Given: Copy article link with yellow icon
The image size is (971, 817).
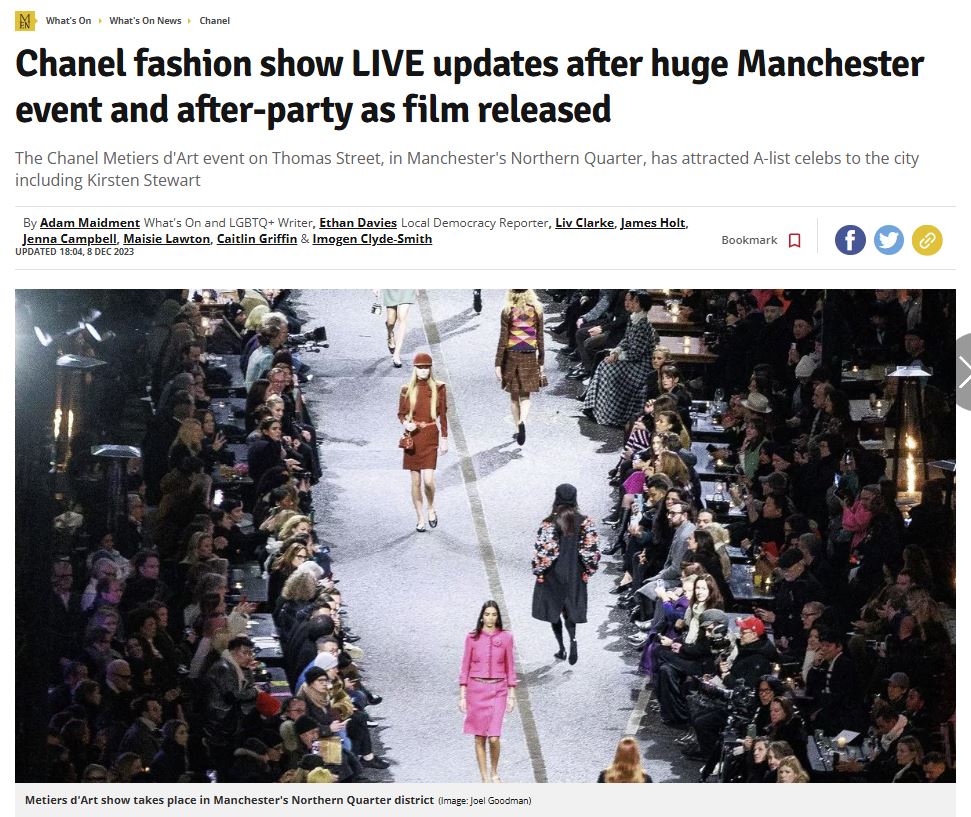Looking at the screenshot, I should coord(927,240).
